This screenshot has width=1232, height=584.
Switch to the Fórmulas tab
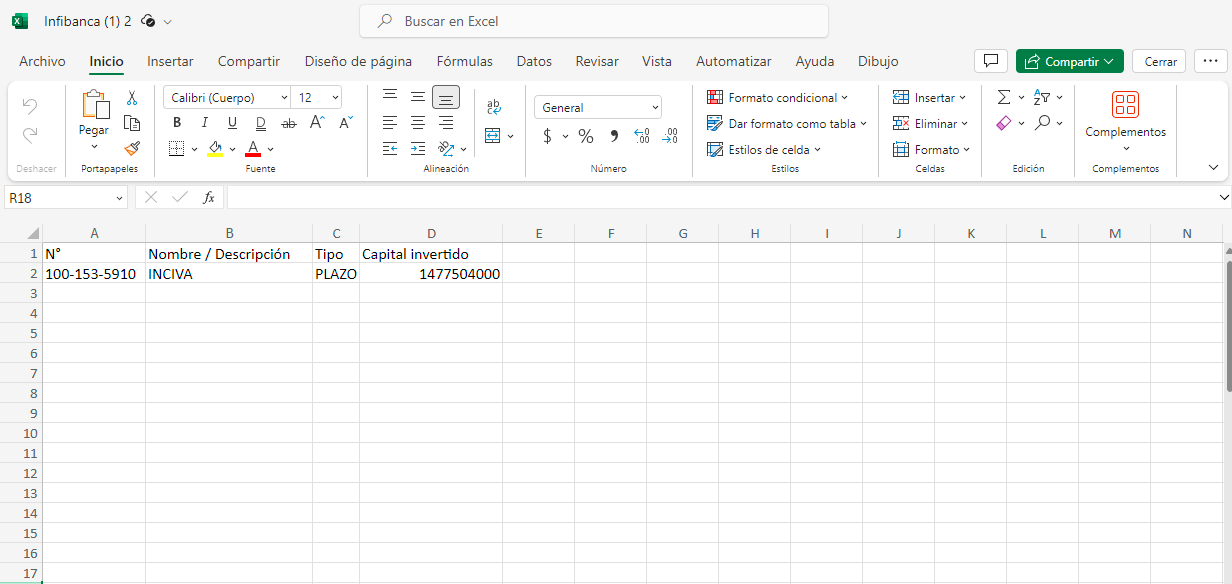click(465, 61)
